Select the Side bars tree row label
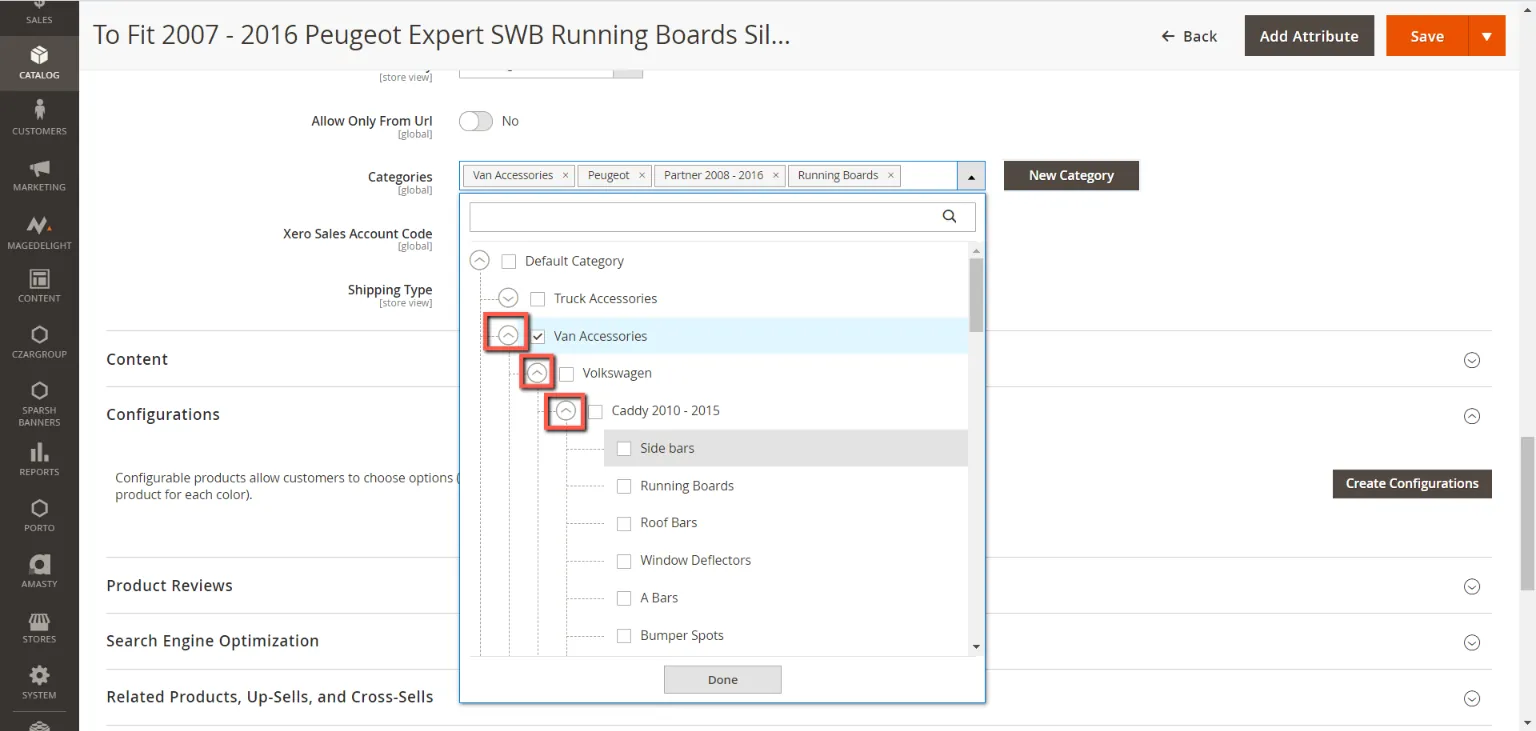 tap(667, 448)
